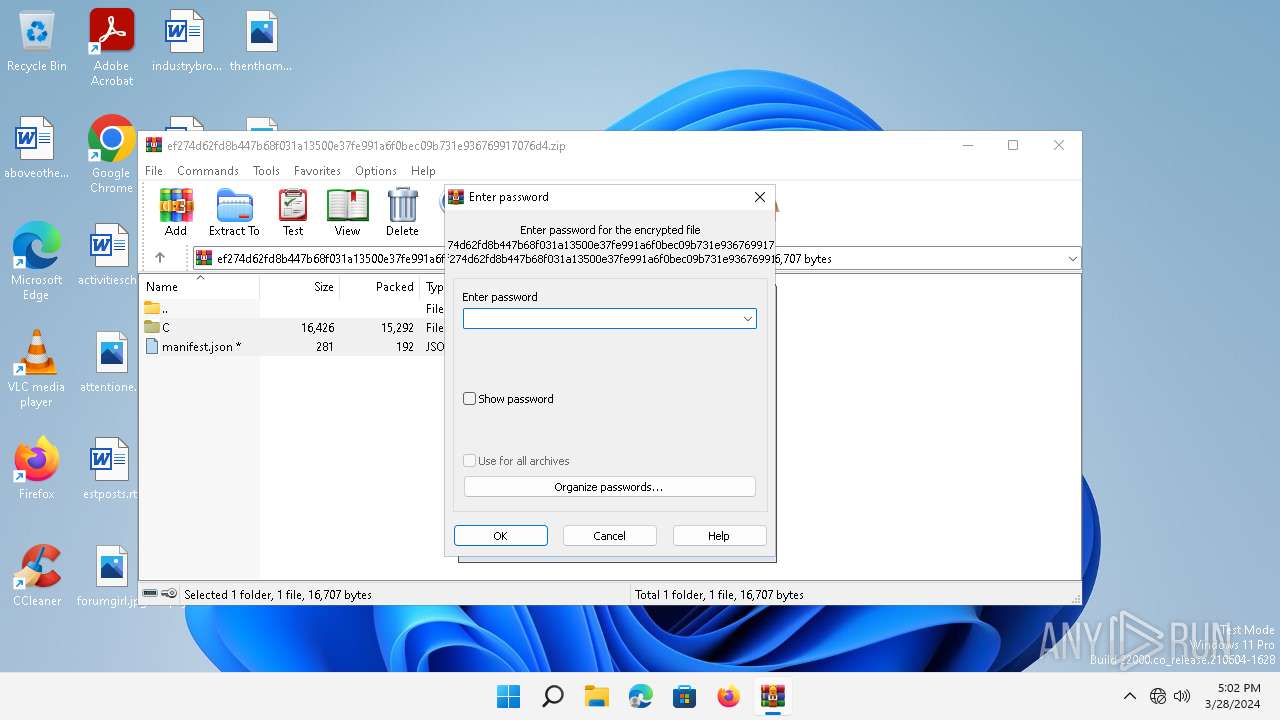Sort by Size column header
This screenshot has width=1280, height=720.
click(300, 287)
